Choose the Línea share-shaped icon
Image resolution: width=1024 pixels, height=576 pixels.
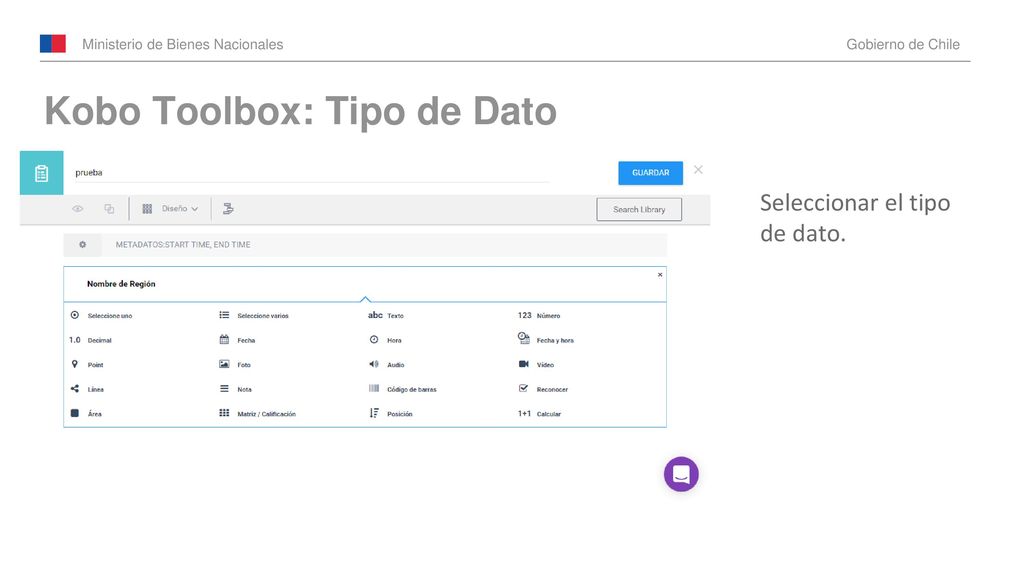click(x=74, y=389)
